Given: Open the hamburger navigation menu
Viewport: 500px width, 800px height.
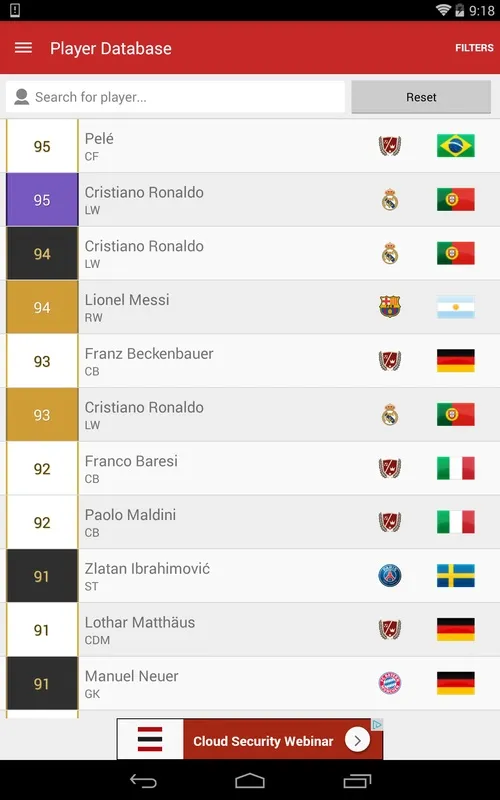Looking at the screenshot, I should (23, 48).
